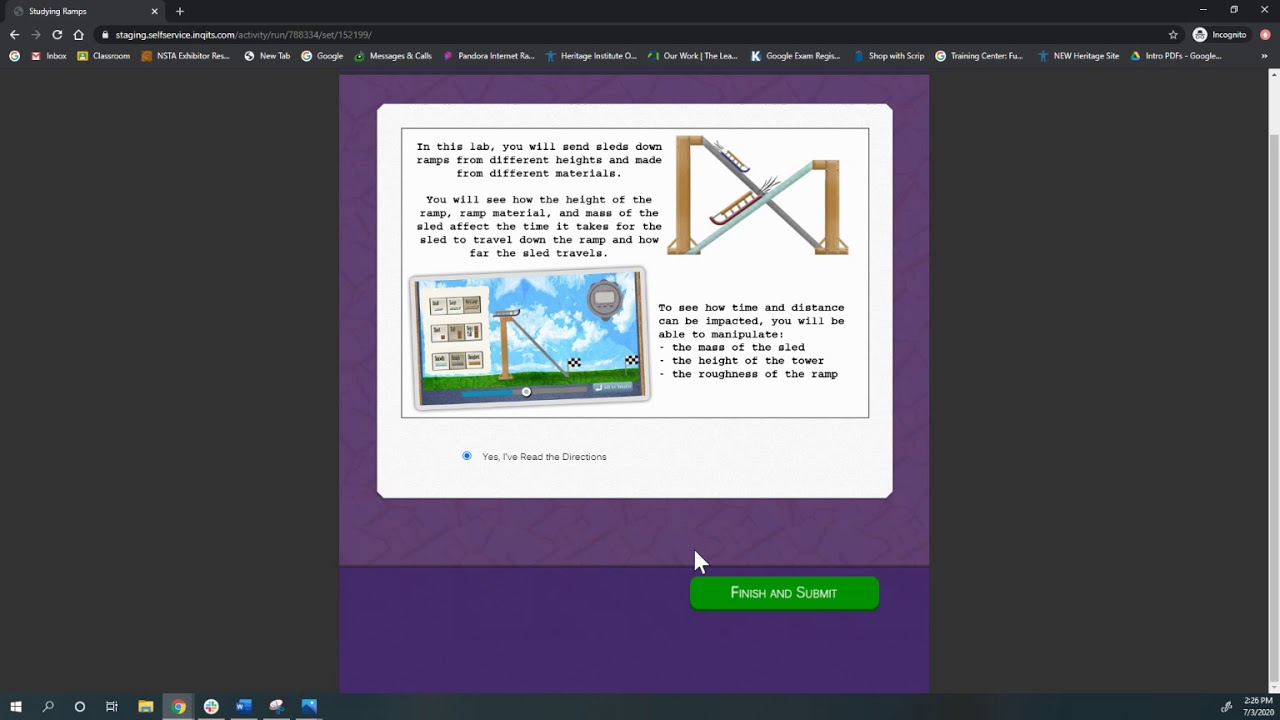Open the Windows Start menu
The image size is (1280, 720).
tap(16, 706)
